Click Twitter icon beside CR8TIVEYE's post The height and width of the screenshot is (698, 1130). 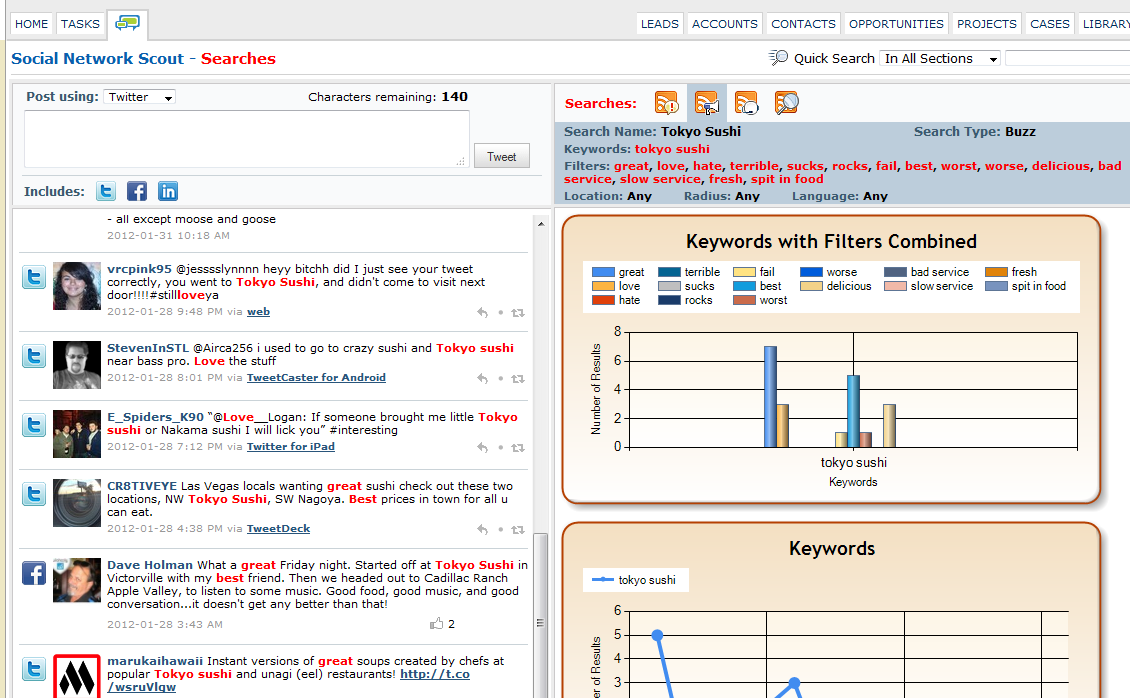pos(34,494)
